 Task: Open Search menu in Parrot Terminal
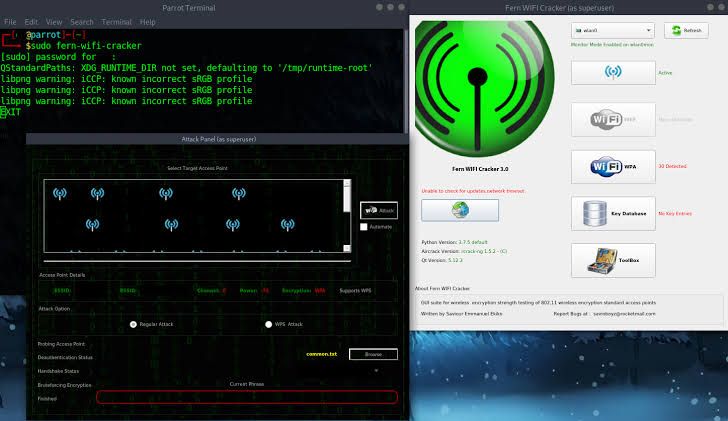[x=82, y=22]
